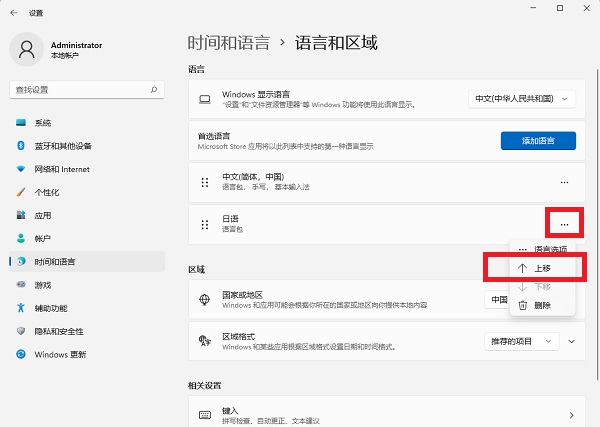Click the 查找设置 search field
The image size is (600, 427).
[x=80, y=90]
